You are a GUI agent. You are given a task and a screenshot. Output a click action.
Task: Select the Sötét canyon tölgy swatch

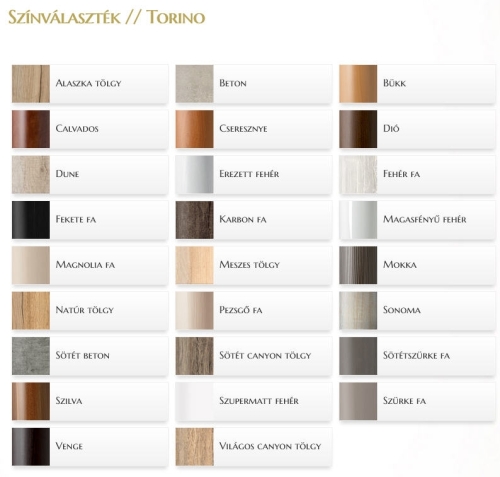click(x=195, y=356)
